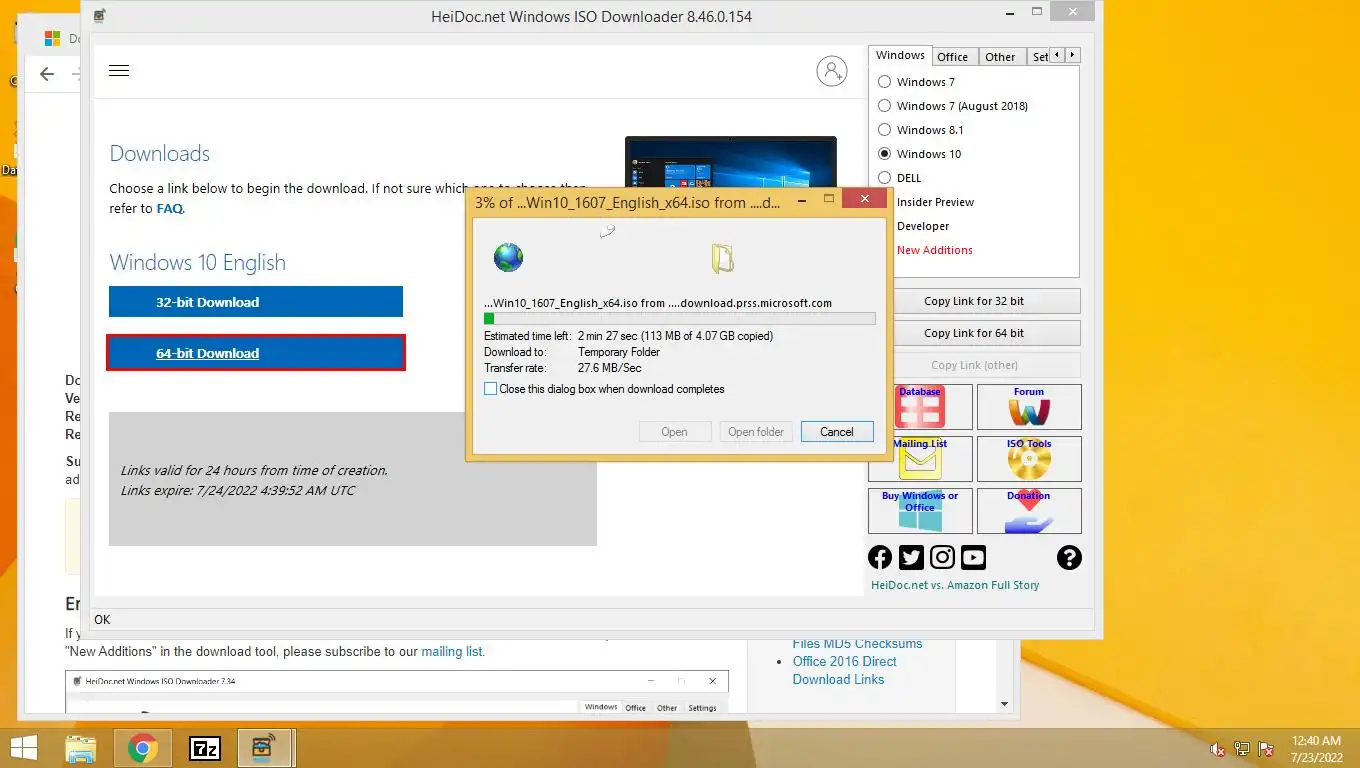Image resolution: width=1360 pixels, height=768 pixels.
Task: Click the download progress bar
Action: click(x=680, y=319)
